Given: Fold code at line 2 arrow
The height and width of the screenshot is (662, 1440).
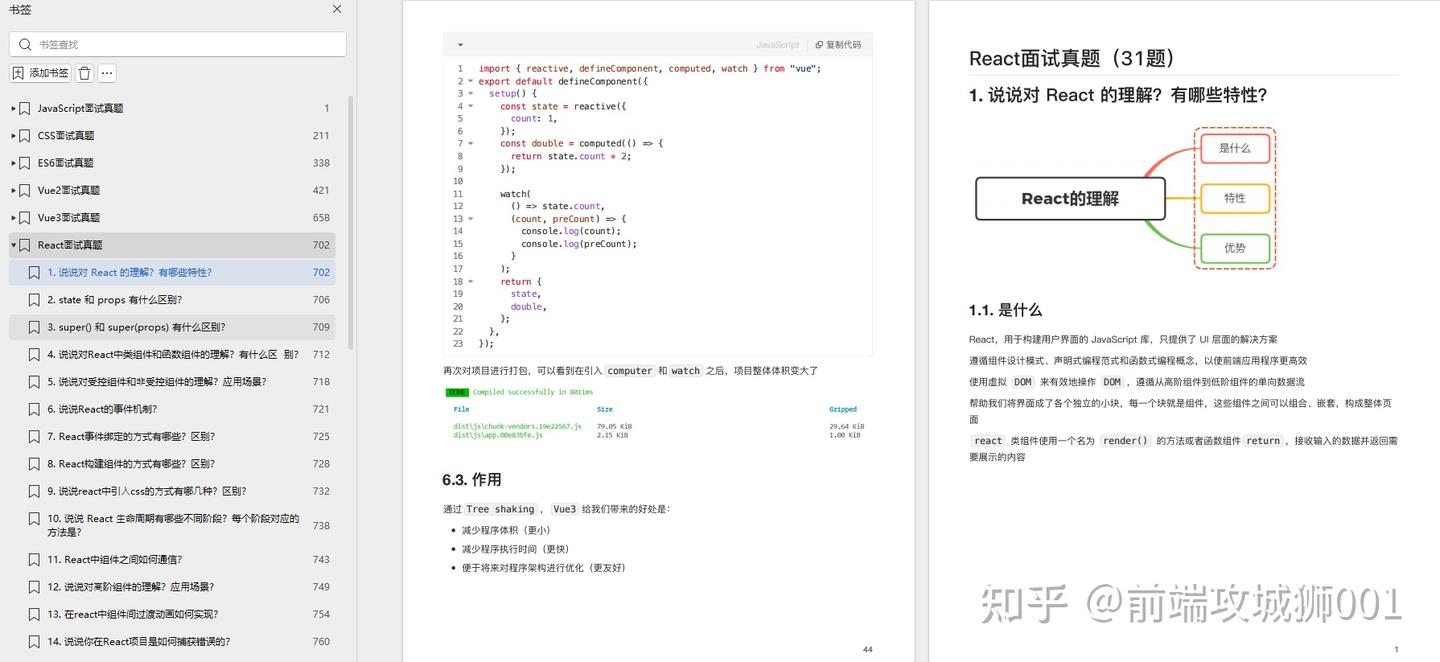Looking at the screenshot, I should pyautogui.click(x=471, y=81).
